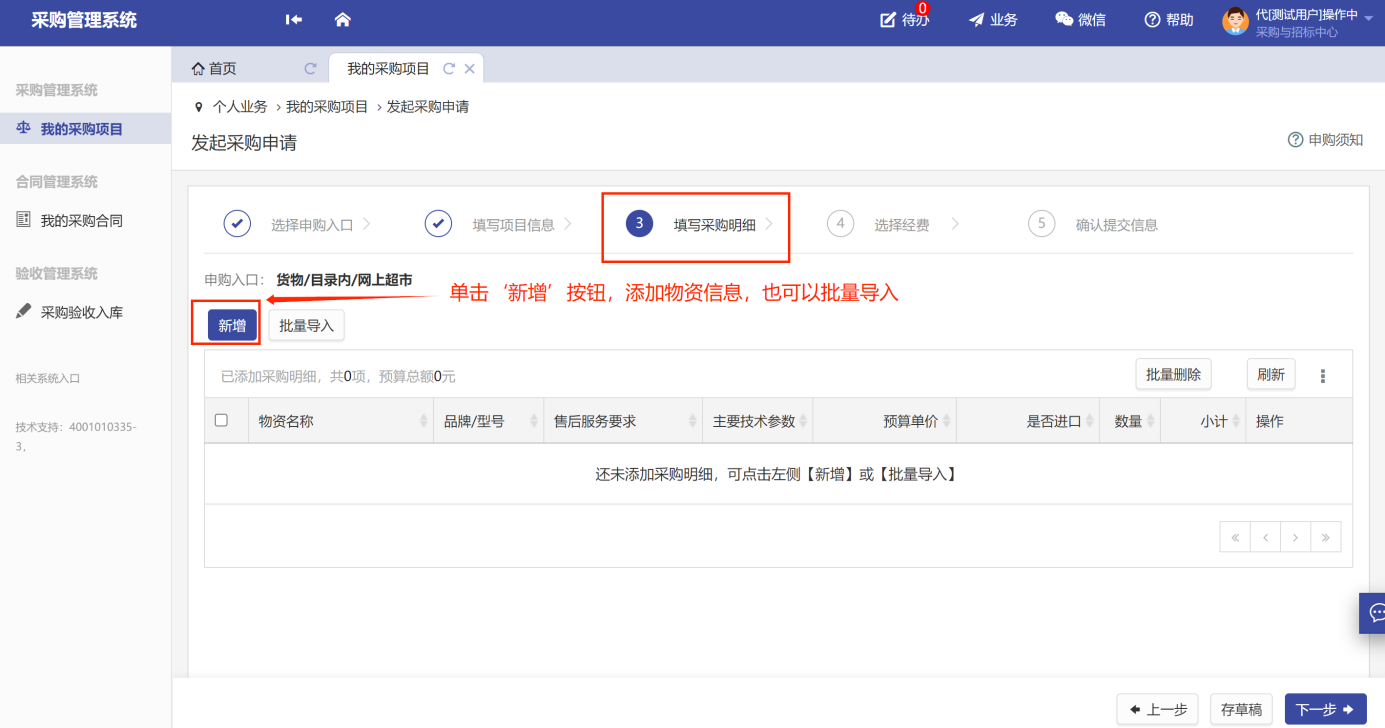Click the sidebar collapse arrow icon

point(293,20)
